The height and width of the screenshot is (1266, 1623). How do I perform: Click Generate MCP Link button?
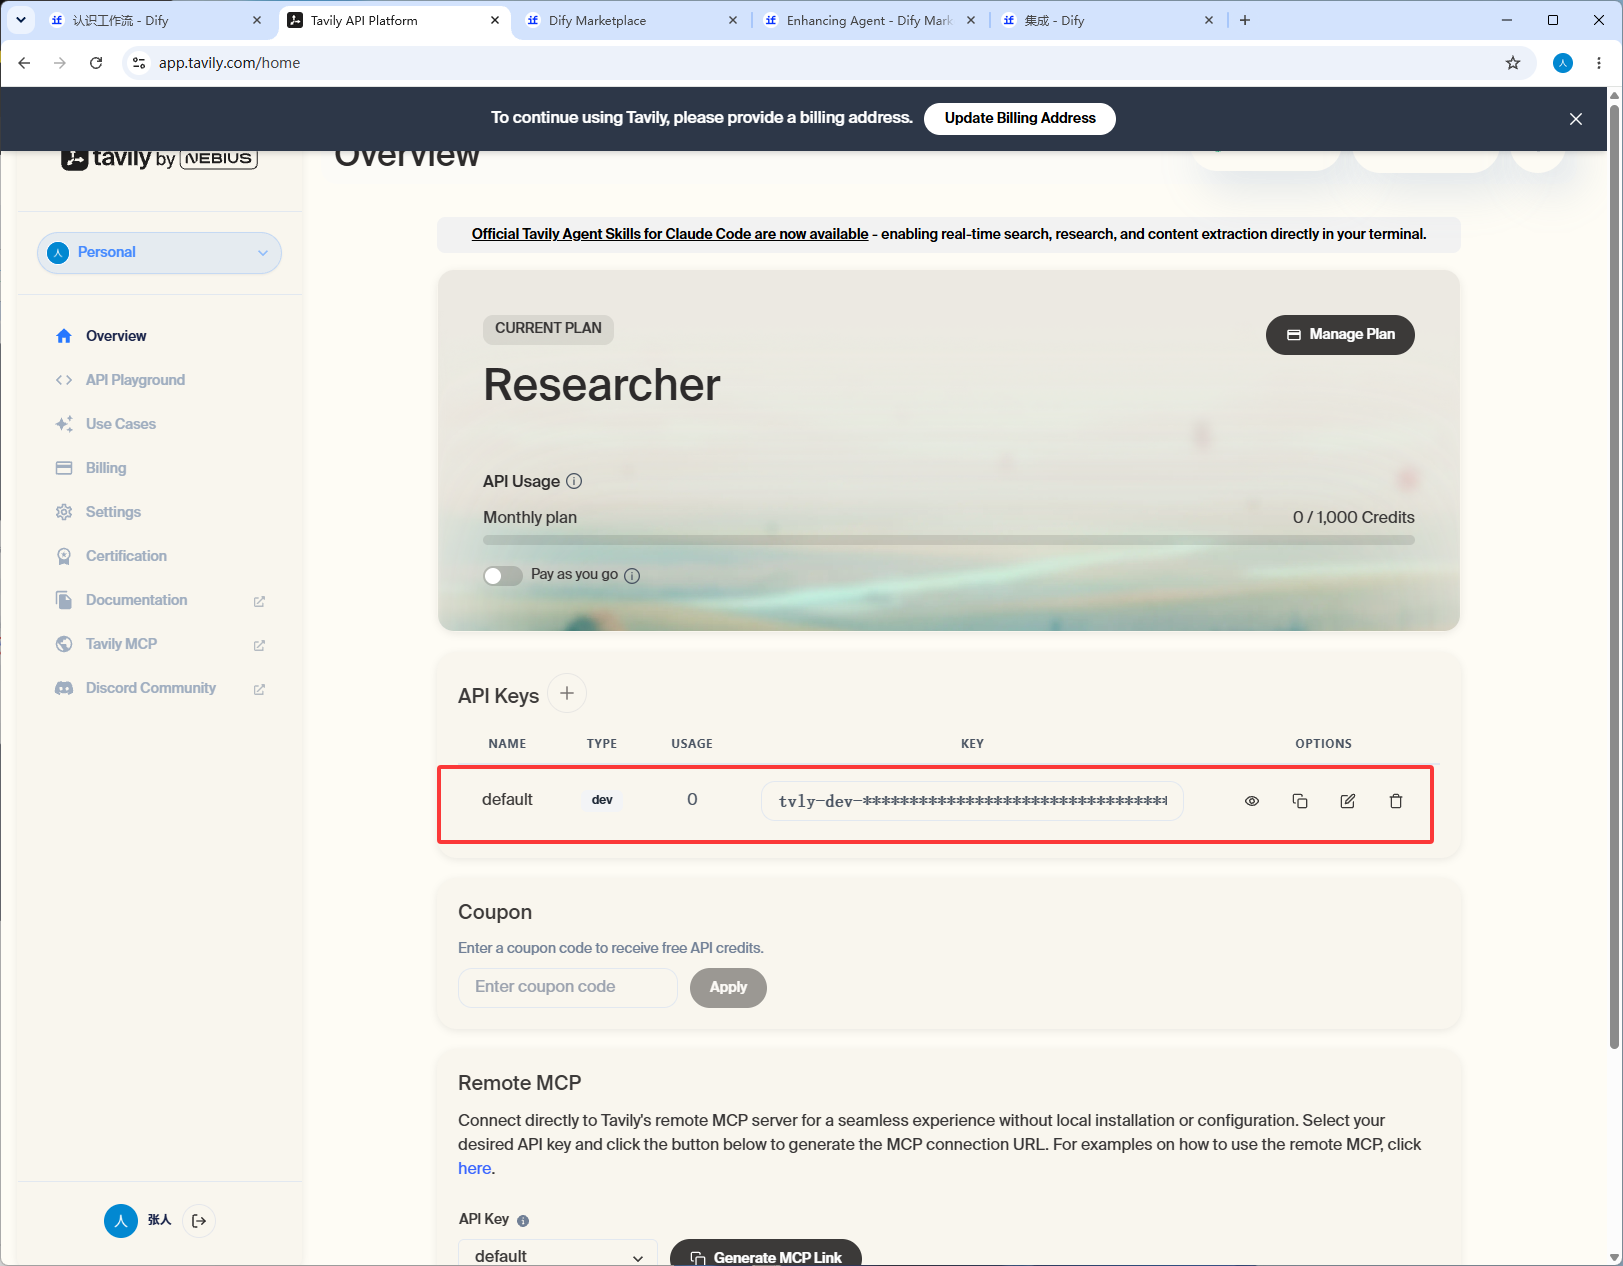[x=766, y=1255]
